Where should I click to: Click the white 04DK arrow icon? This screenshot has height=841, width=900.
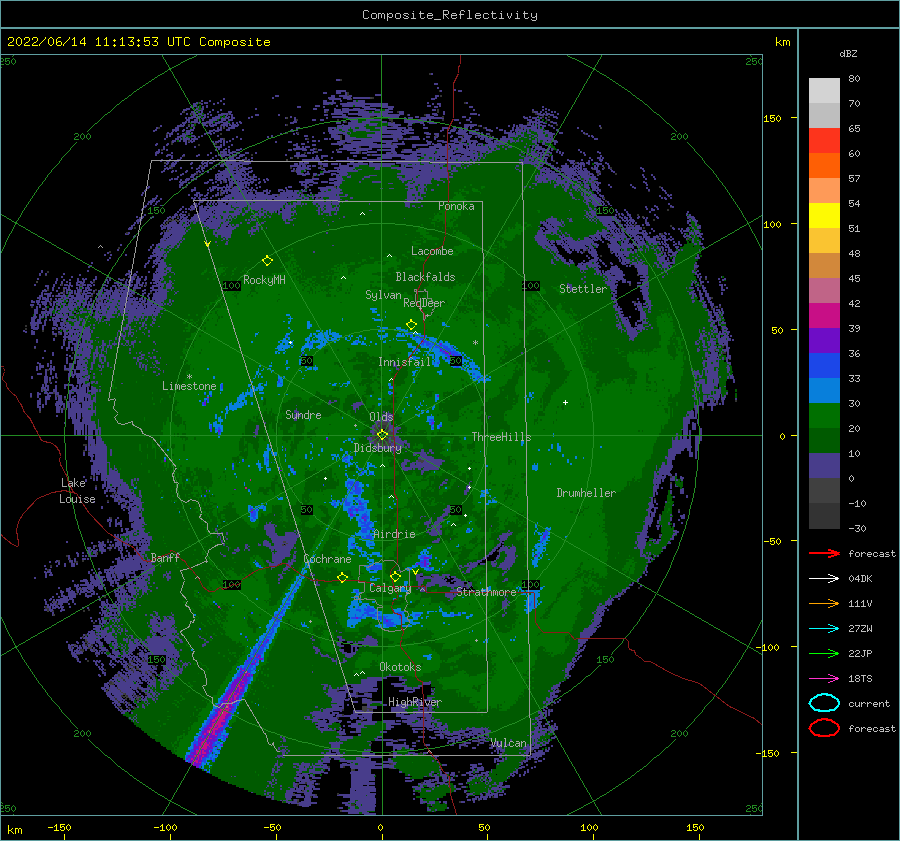click(824, 579)
